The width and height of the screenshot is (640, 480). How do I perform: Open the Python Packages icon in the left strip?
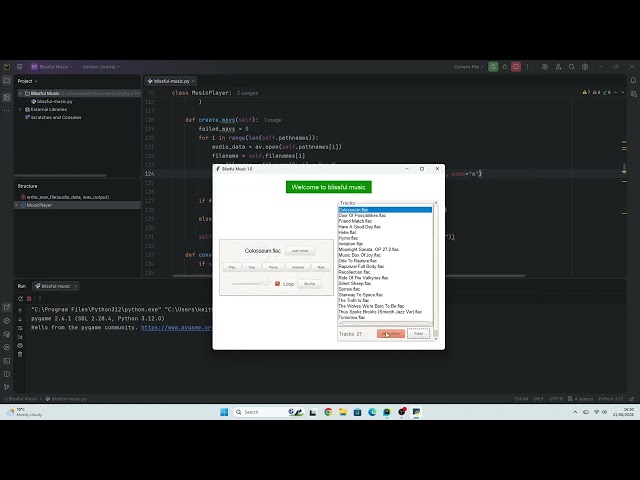point(7,334)
